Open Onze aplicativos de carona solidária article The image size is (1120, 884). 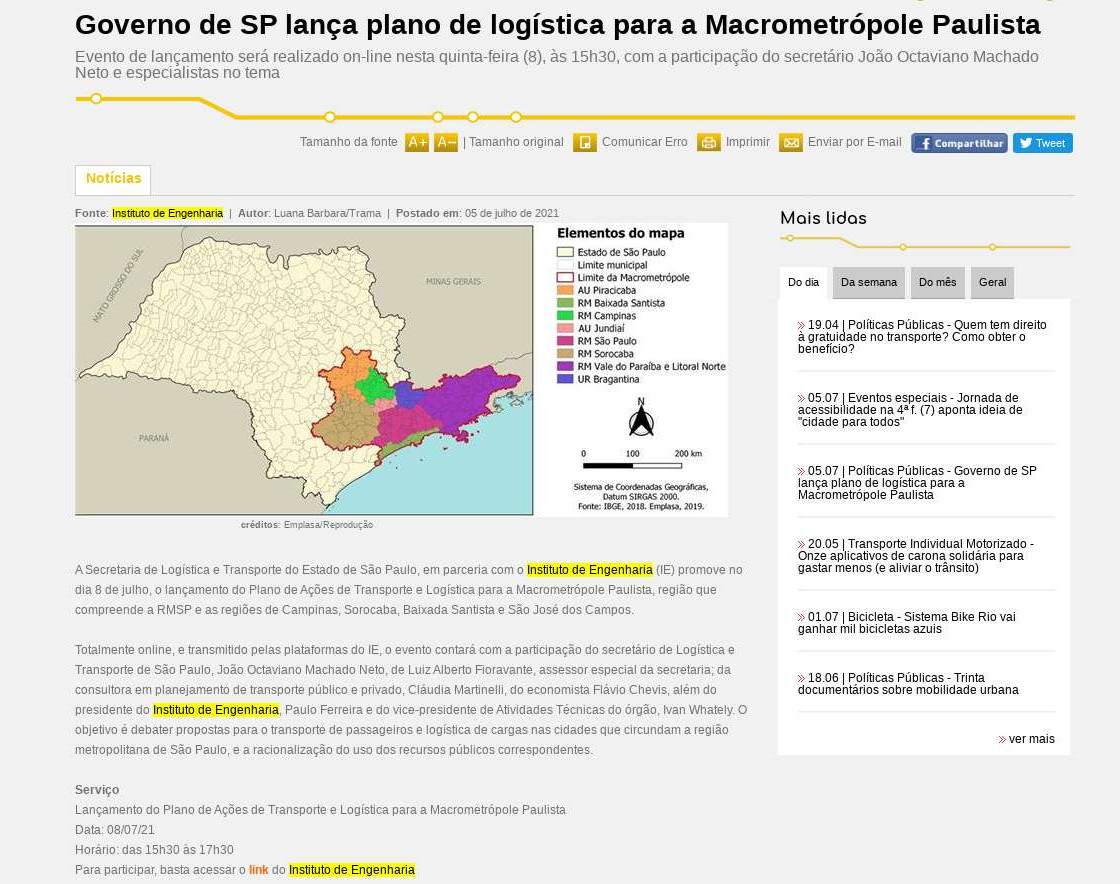coord(915,556)
